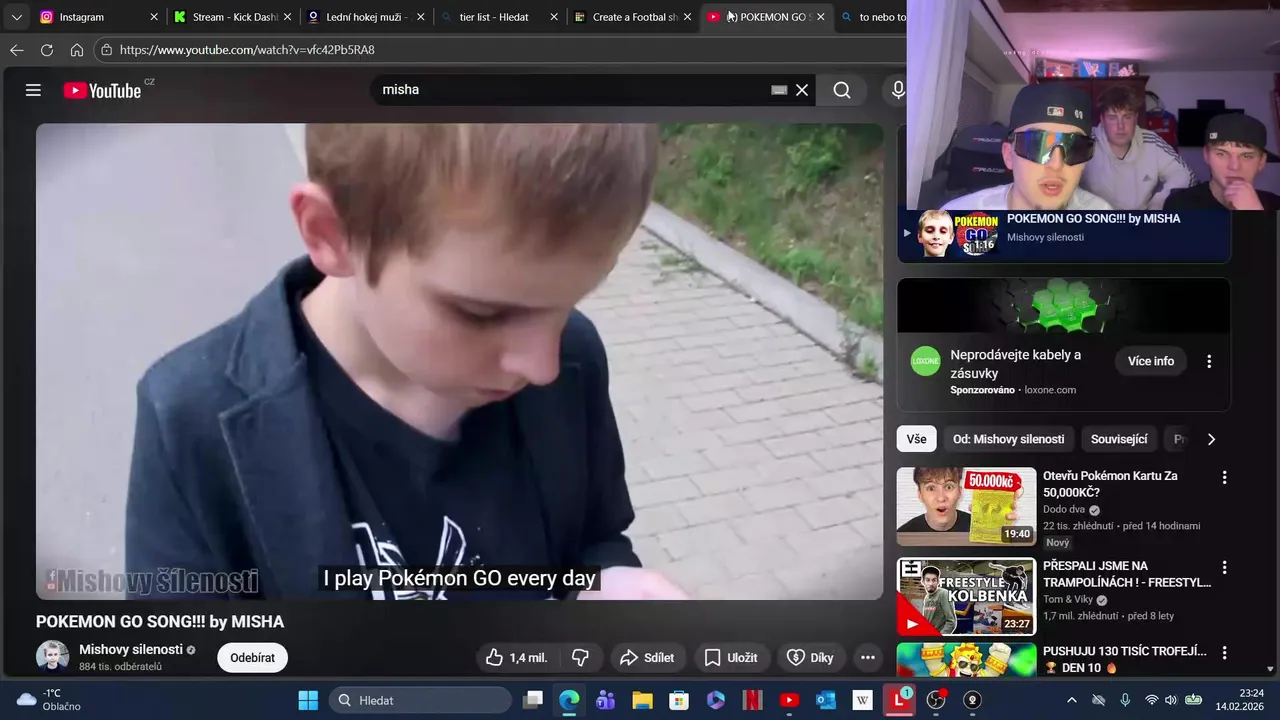The height and width of the screenshot is (720, 1280).
Task: Dislike the video with thumbs down
Action: pos(580,658)
